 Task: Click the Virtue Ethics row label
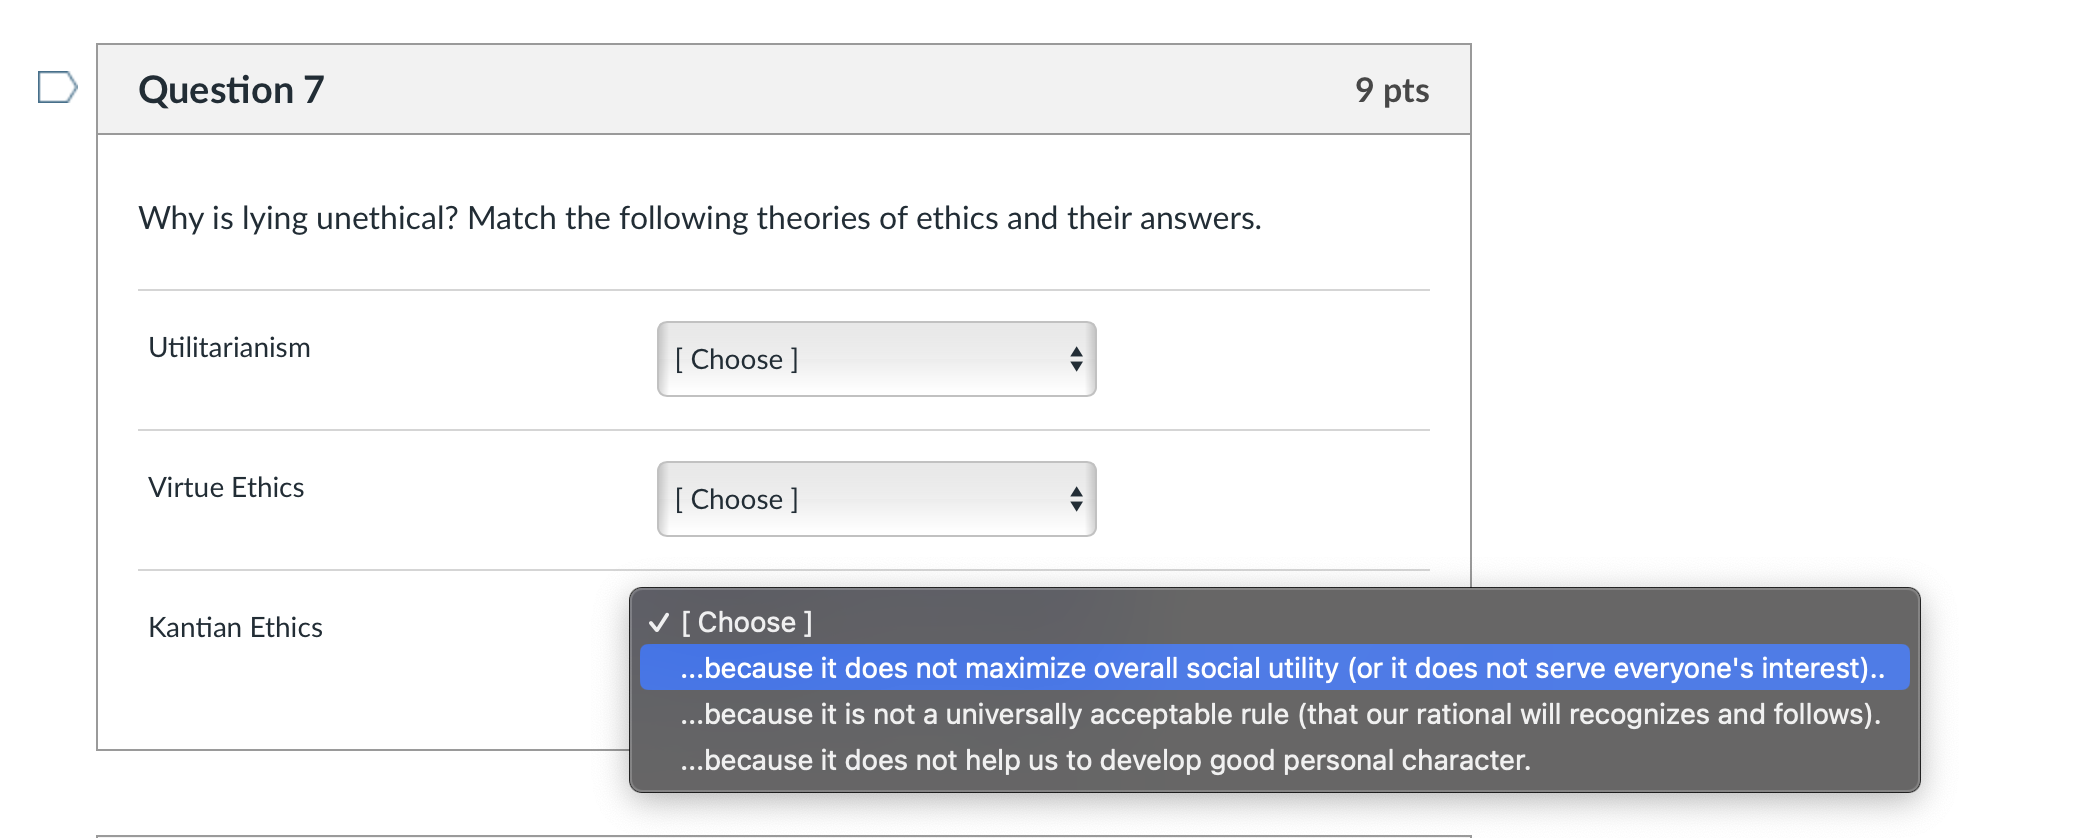pyautogui.click(x=225, y=488)
